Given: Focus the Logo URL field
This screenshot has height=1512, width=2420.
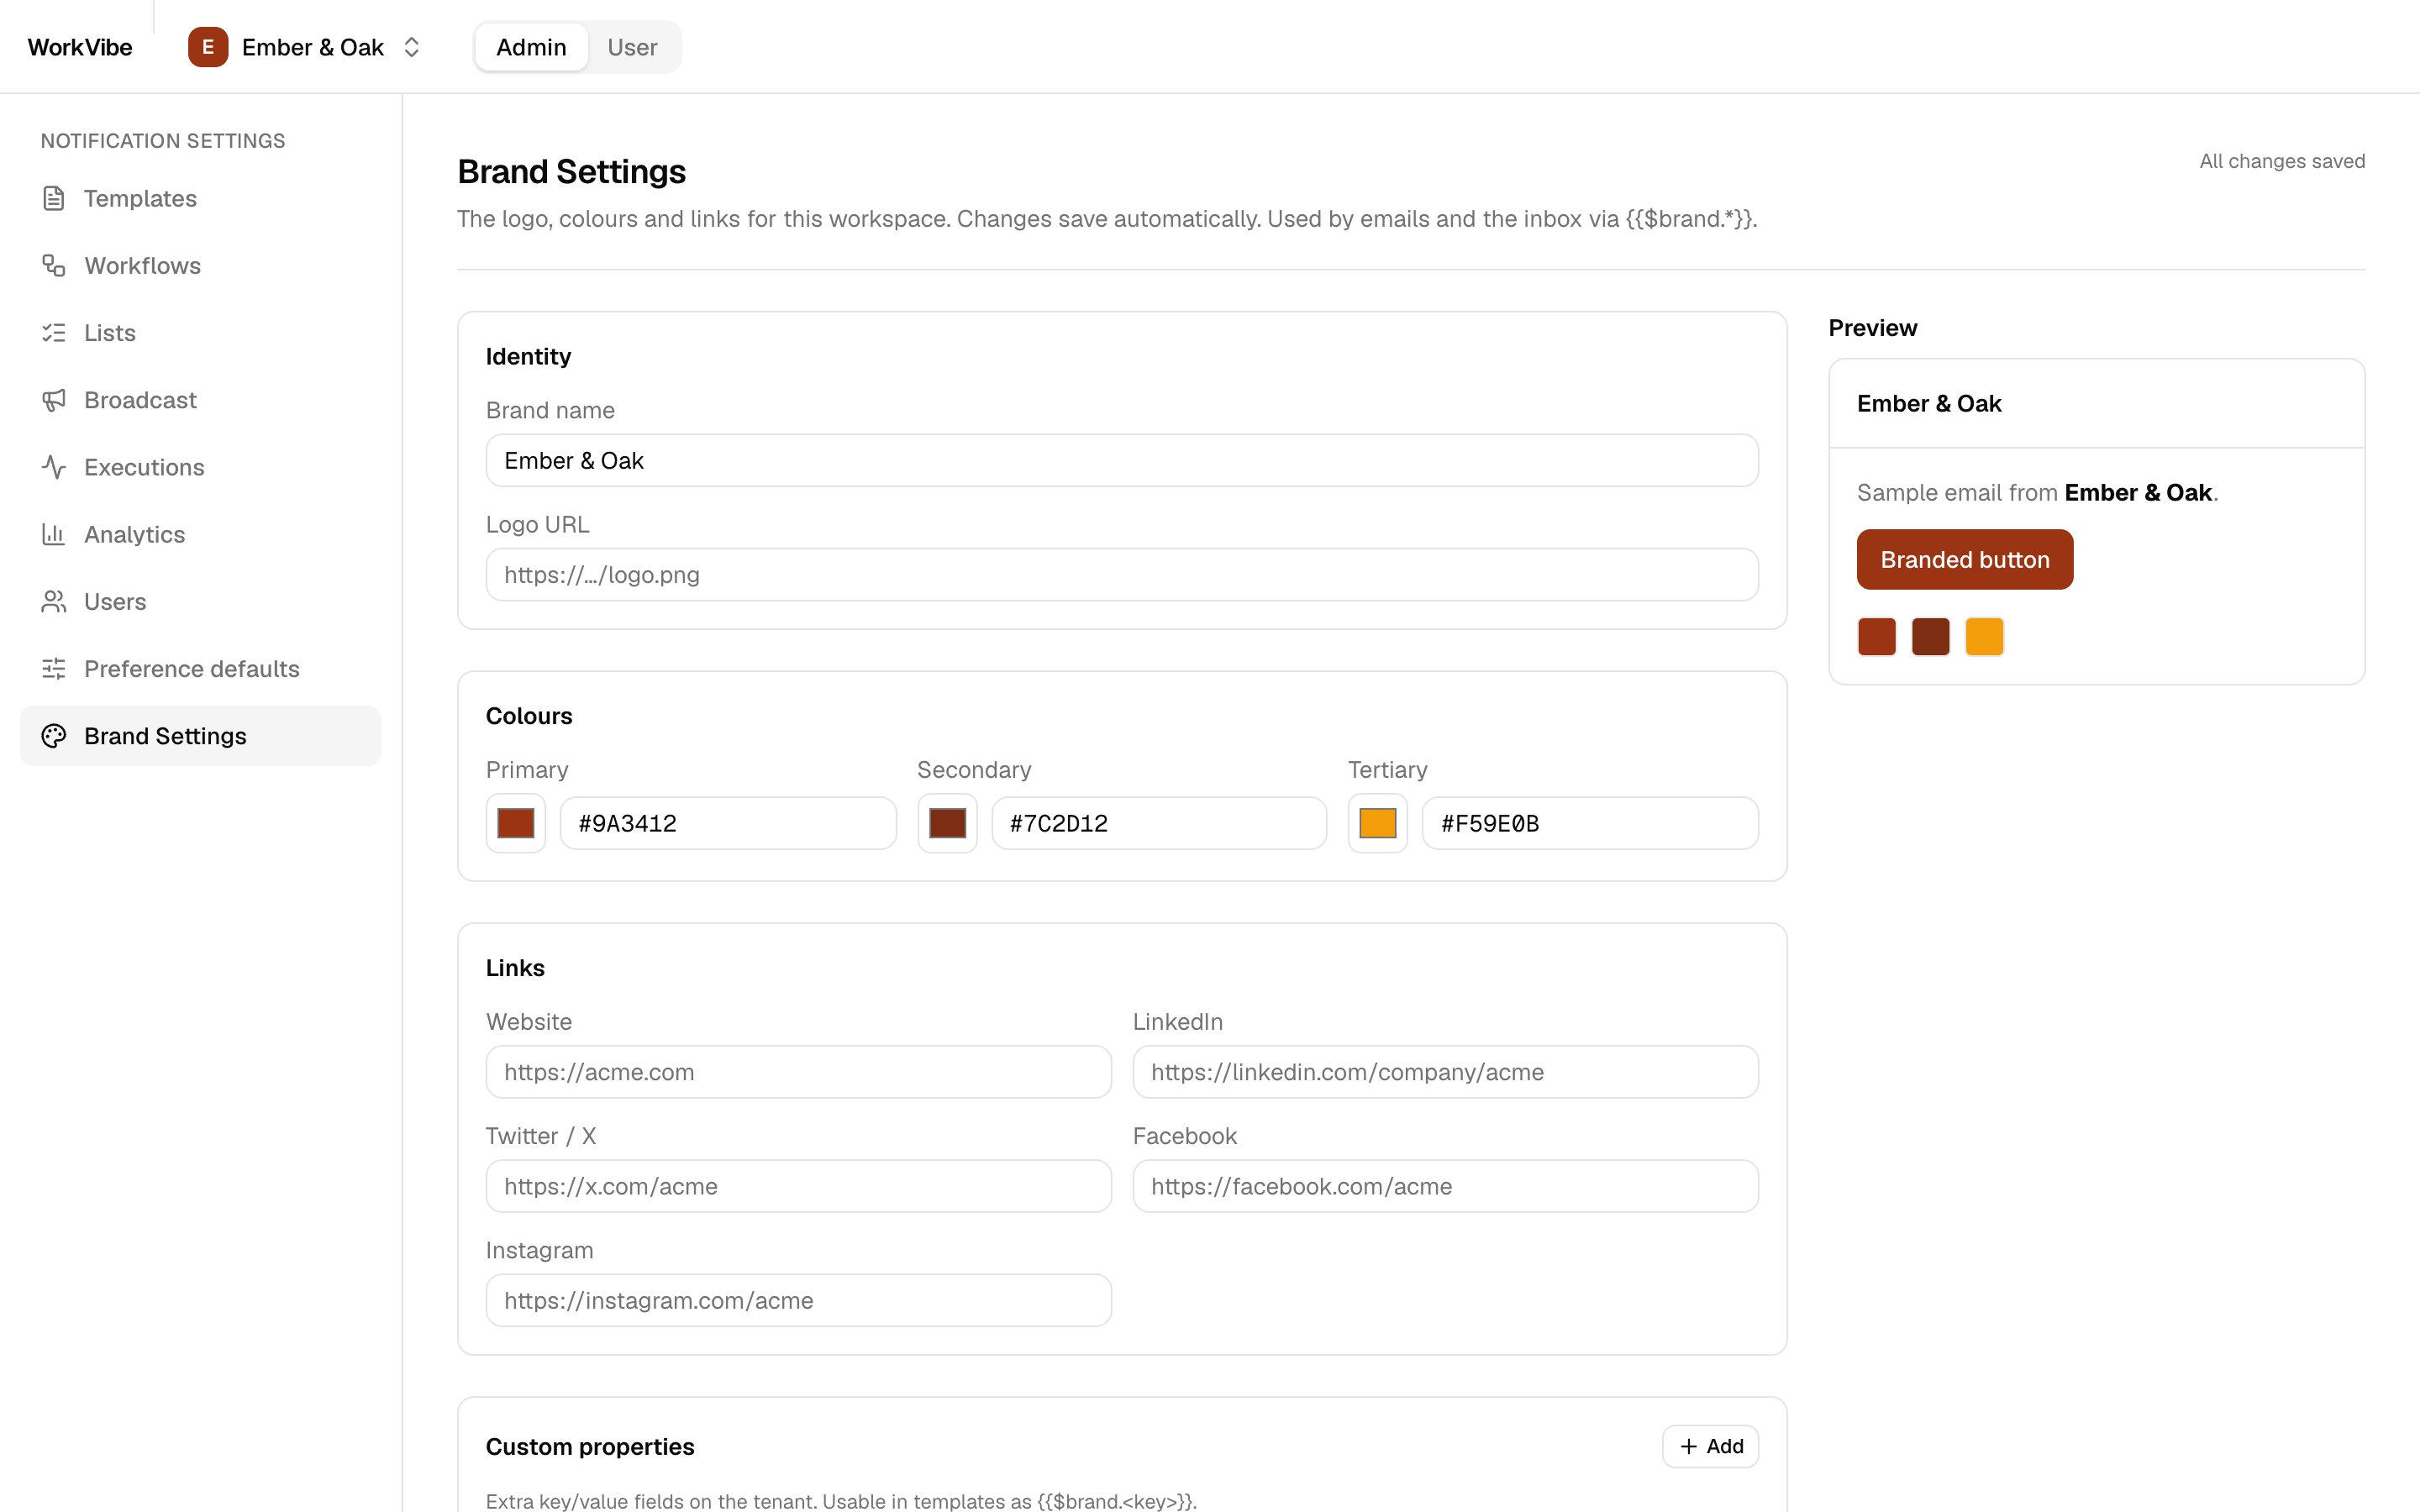Looking at the screenshot, I should (x=1122, y=575).
